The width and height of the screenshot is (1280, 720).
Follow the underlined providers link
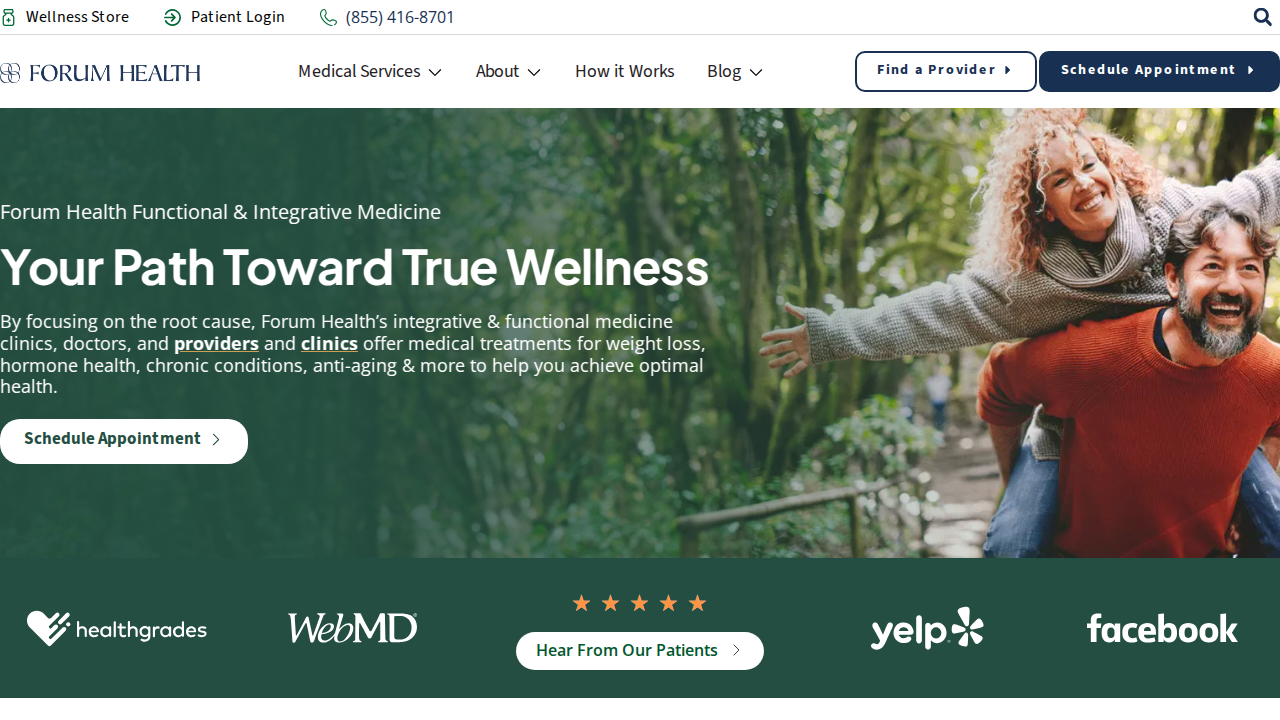coord(216,344)
